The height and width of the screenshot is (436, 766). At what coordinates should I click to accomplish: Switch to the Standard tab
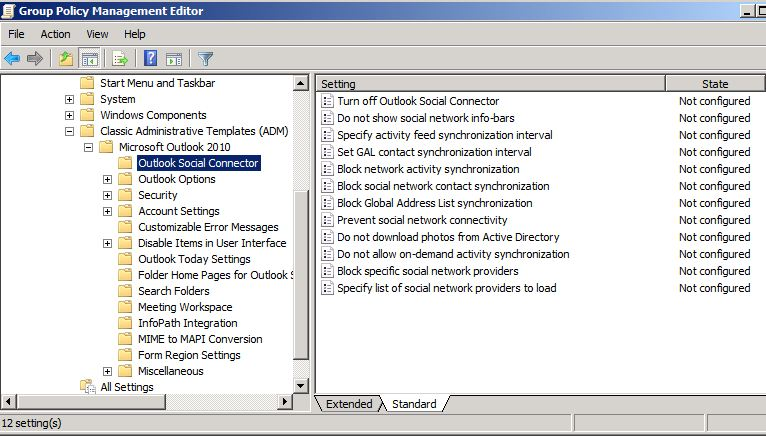(x=414, y=404)
